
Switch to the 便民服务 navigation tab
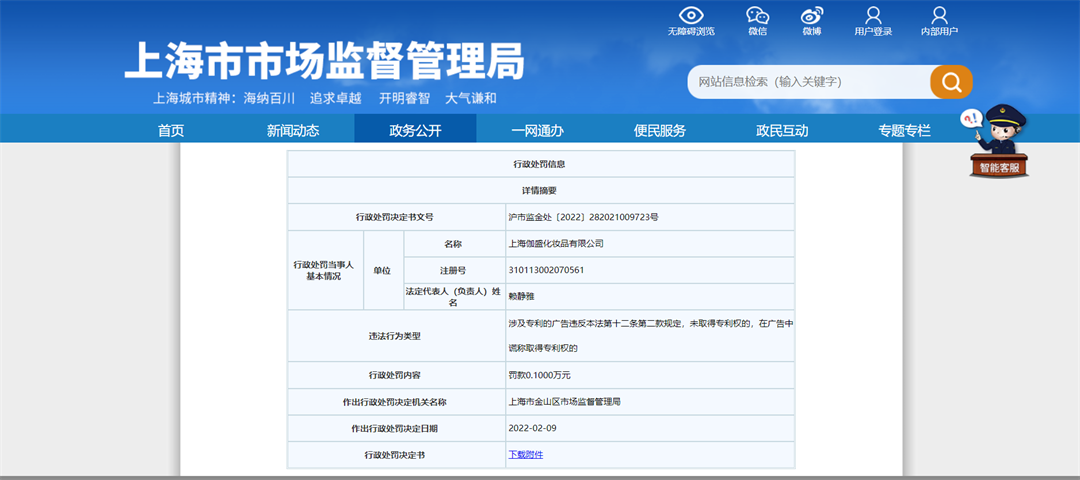(660, 130)
